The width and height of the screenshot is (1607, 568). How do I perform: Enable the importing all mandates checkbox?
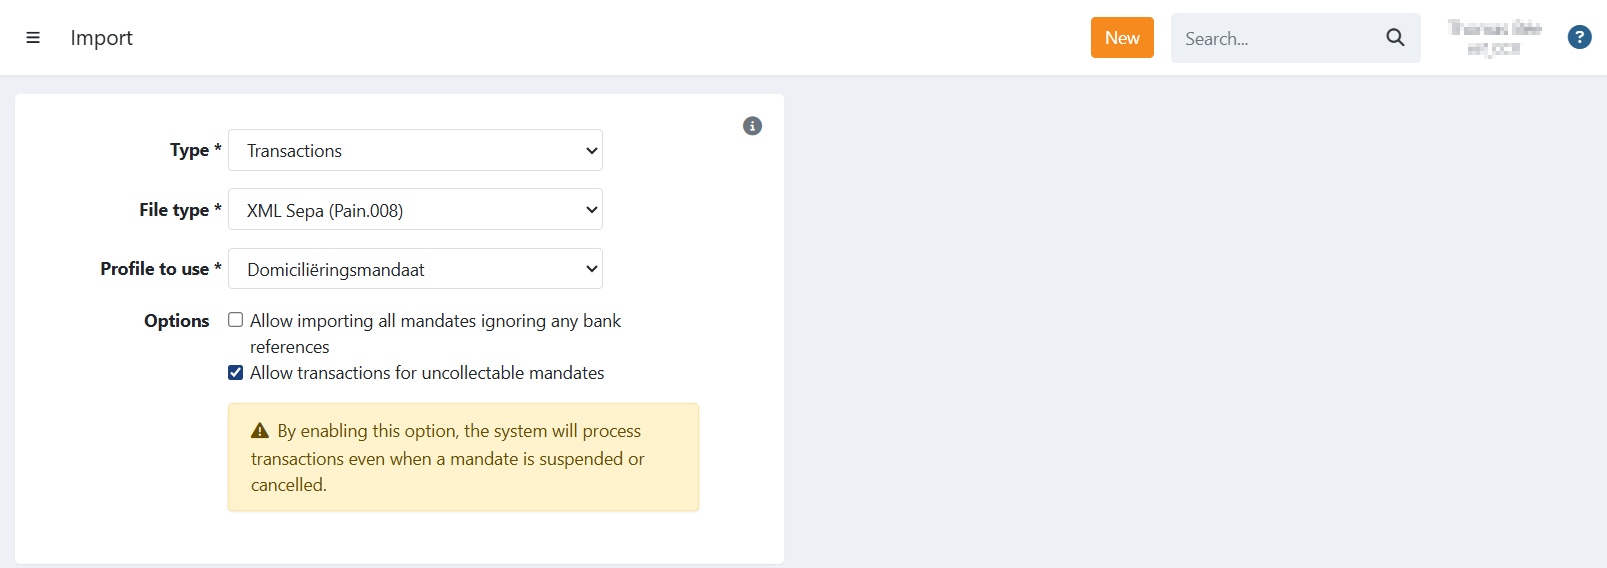[236, 320]
